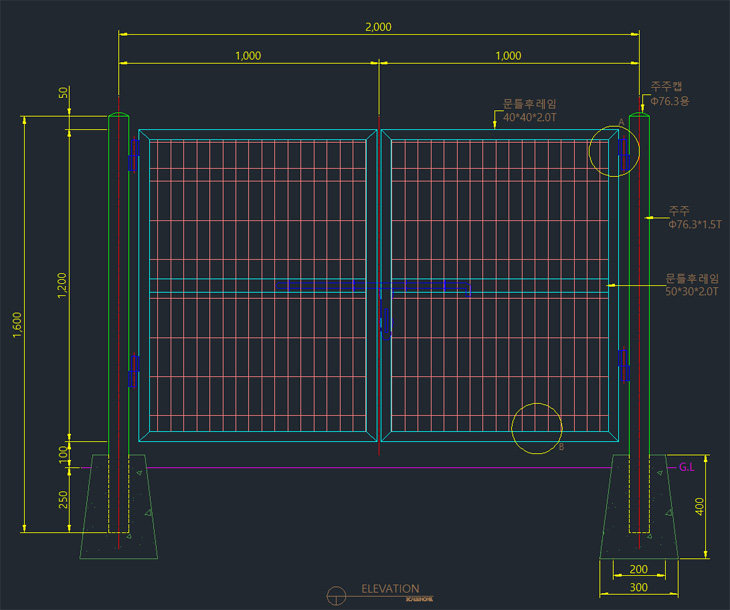Select the upper left blue hinge
Viewport: 730px width, 610px height.
point(132,154)
